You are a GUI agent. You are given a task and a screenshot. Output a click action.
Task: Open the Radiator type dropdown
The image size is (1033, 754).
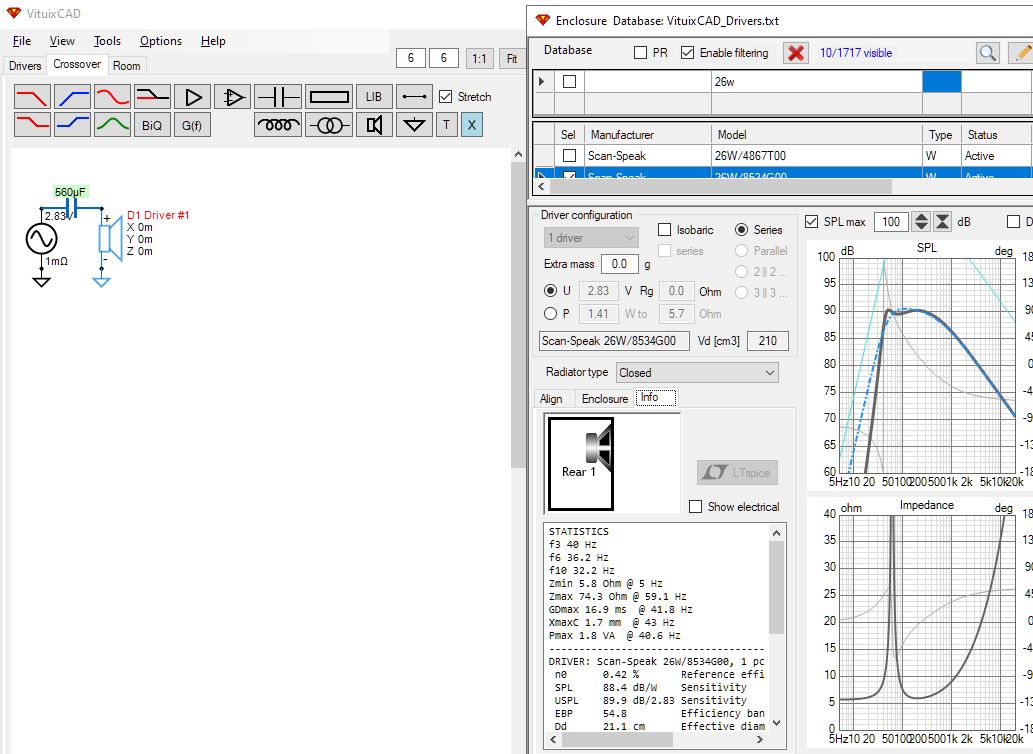pos(697,373)
